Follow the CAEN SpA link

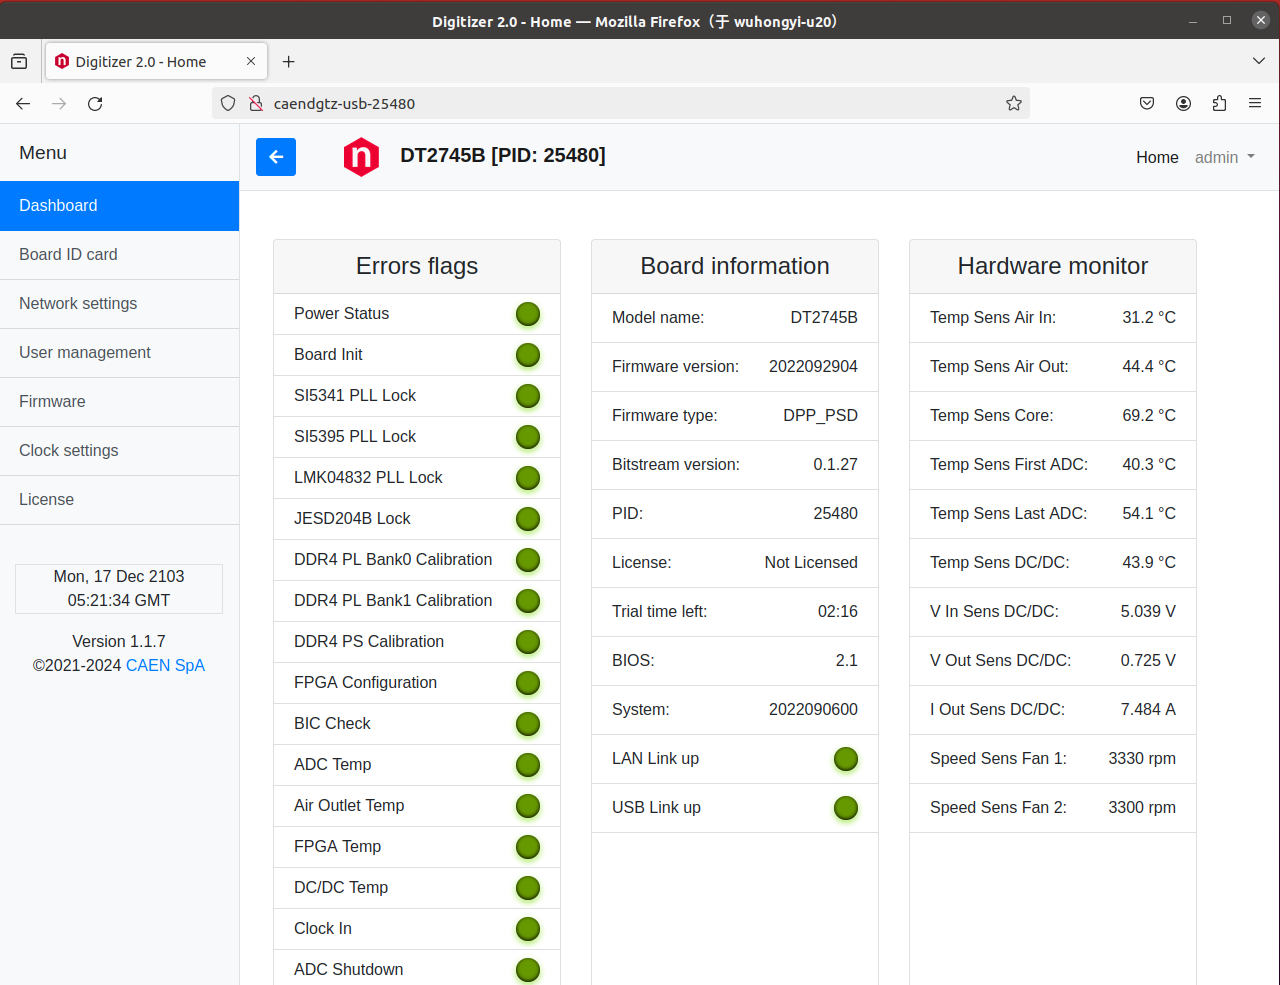(165, 665)
